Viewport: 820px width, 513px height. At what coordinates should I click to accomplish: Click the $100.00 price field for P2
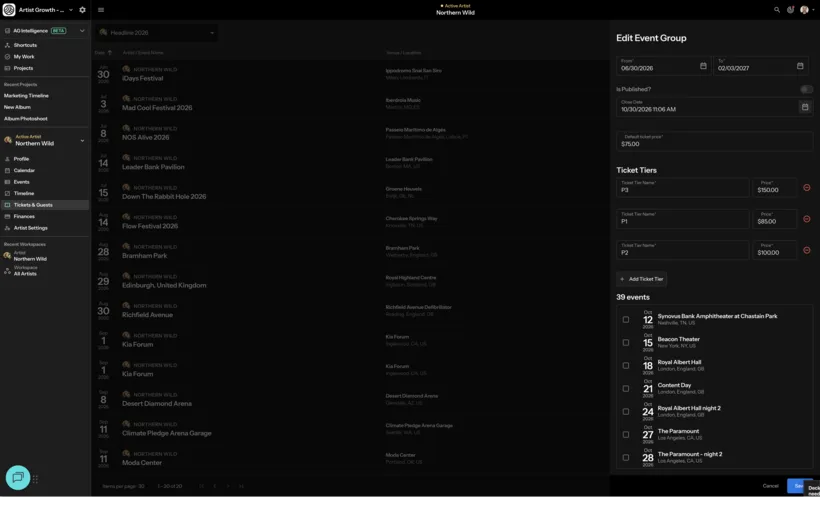(775, 250)
